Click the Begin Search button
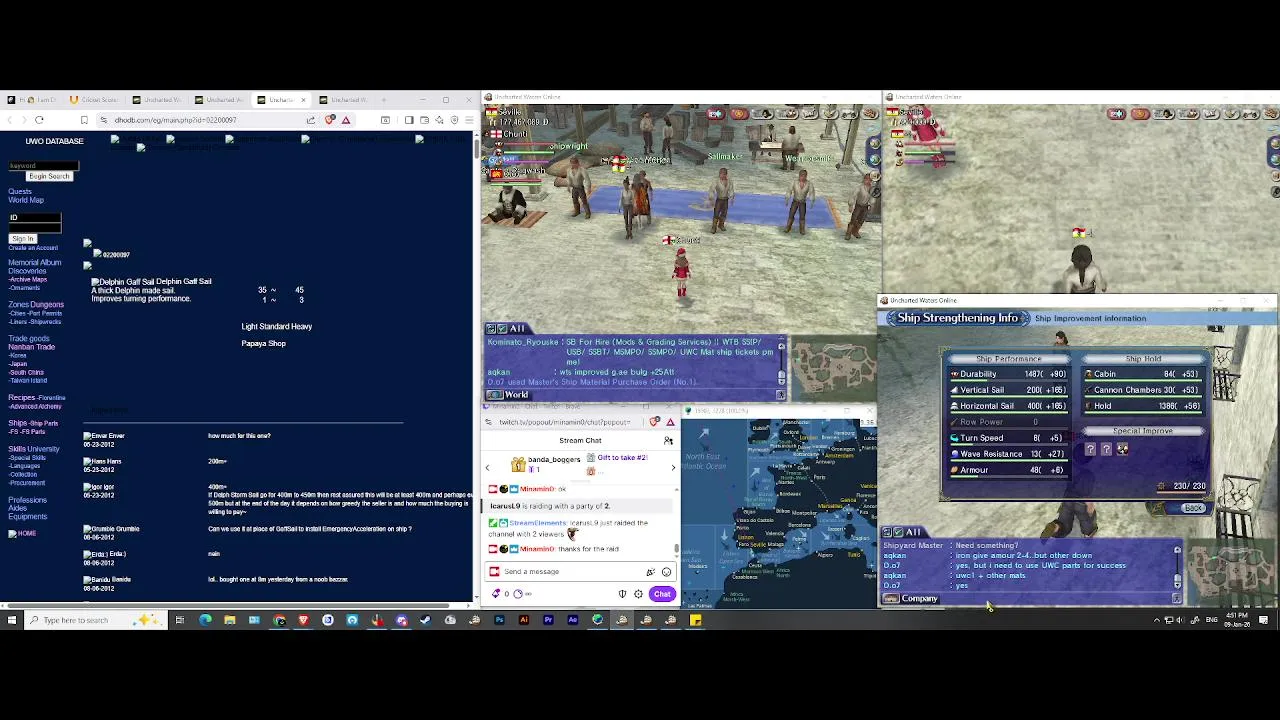The width and height of the screenshot is (1280, 720). click(49, 176)
